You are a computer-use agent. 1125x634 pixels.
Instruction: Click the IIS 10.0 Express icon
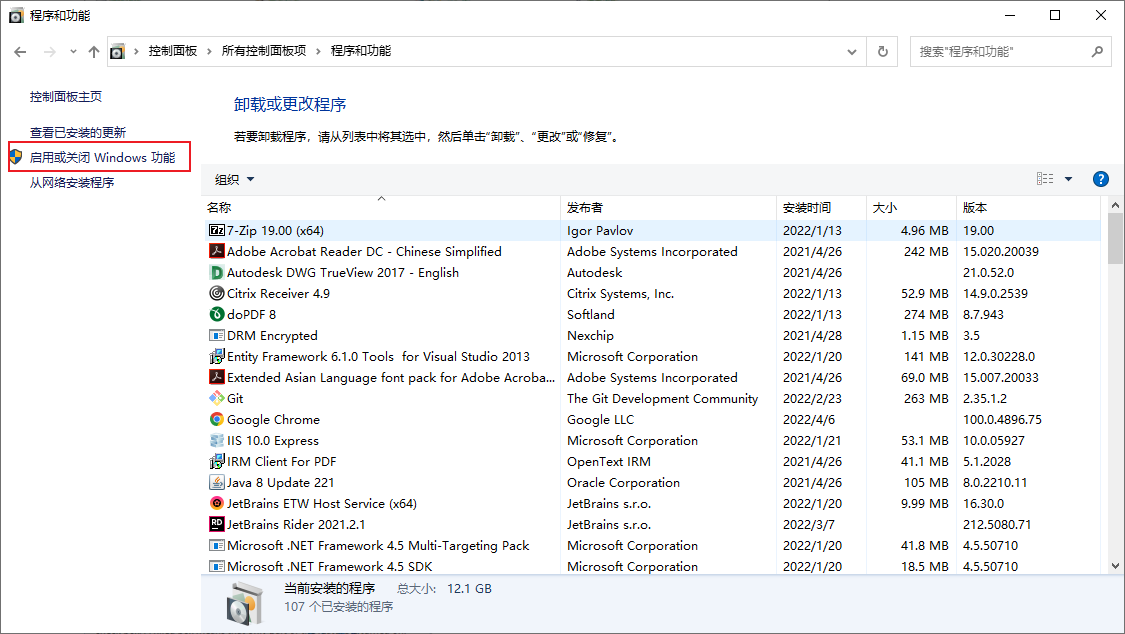(217, 440)
